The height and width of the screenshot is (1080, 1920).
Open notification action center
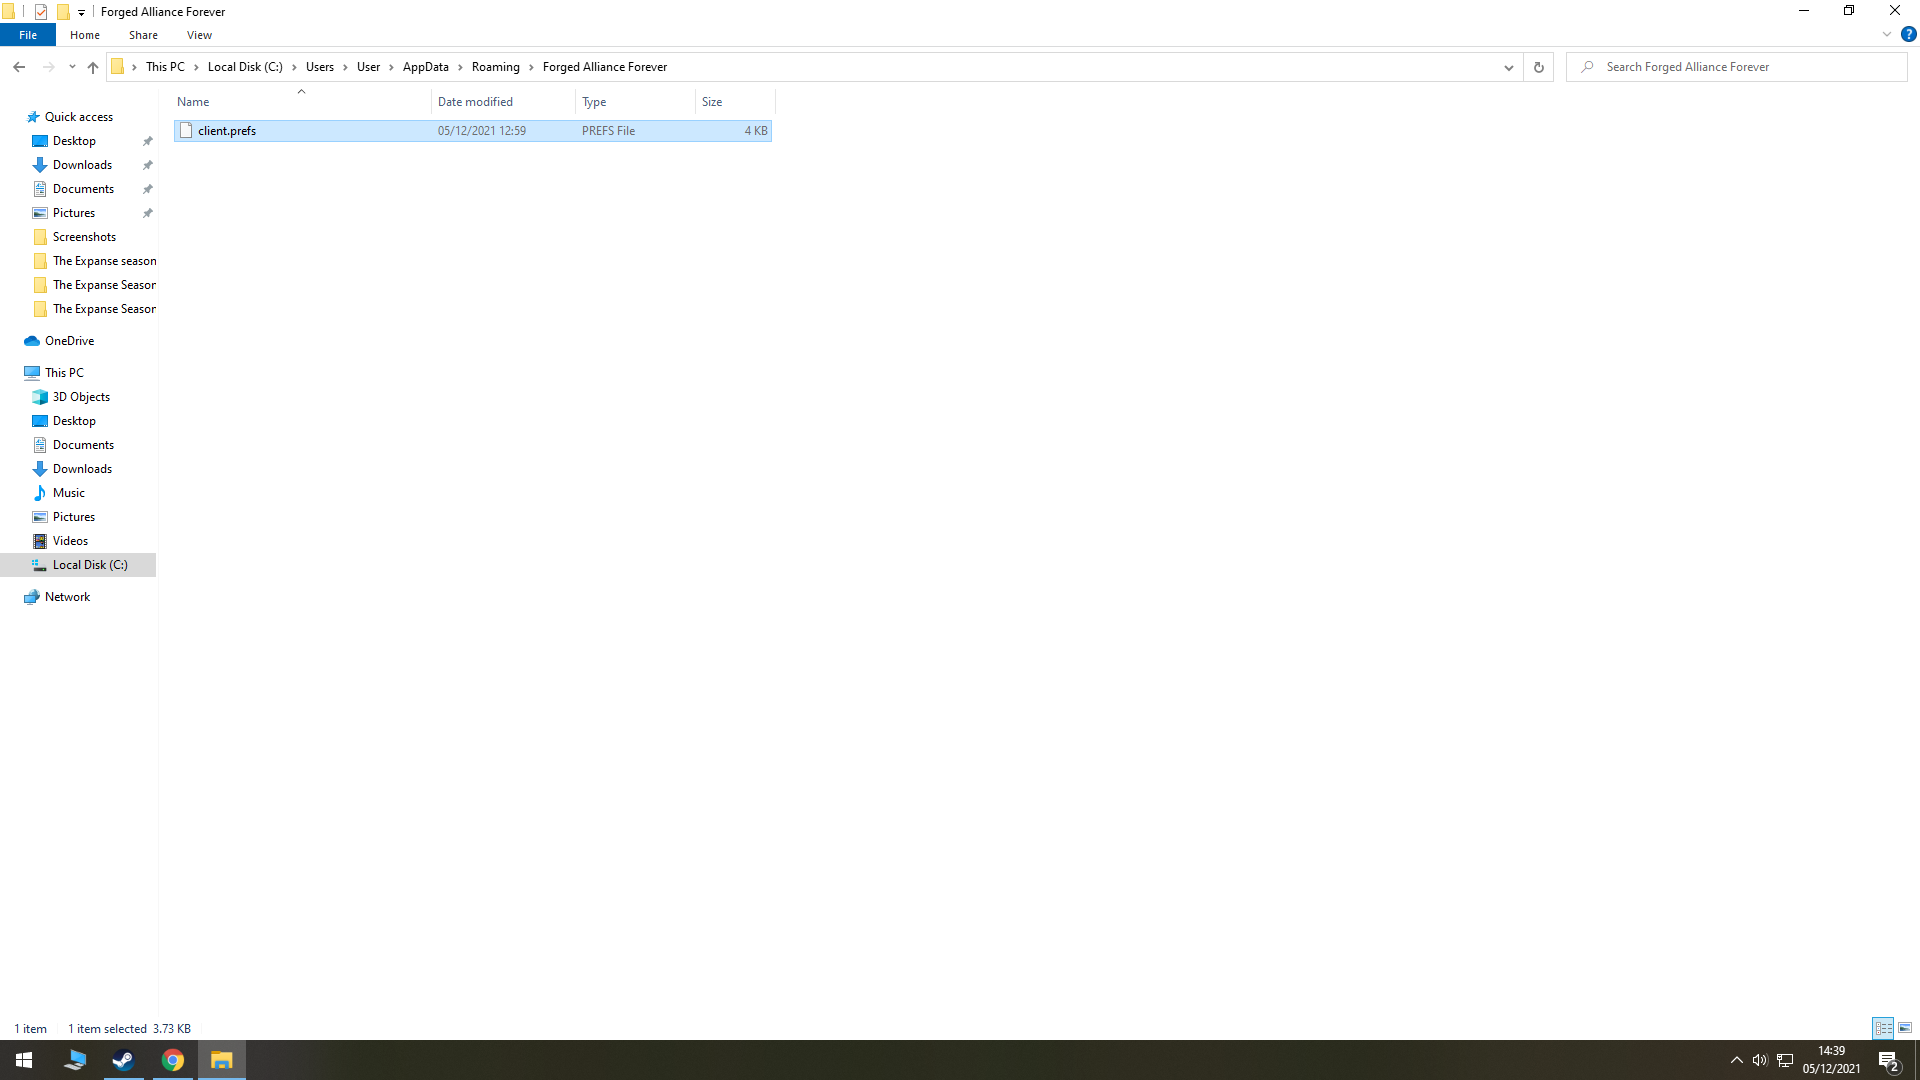[1889, 1060]
